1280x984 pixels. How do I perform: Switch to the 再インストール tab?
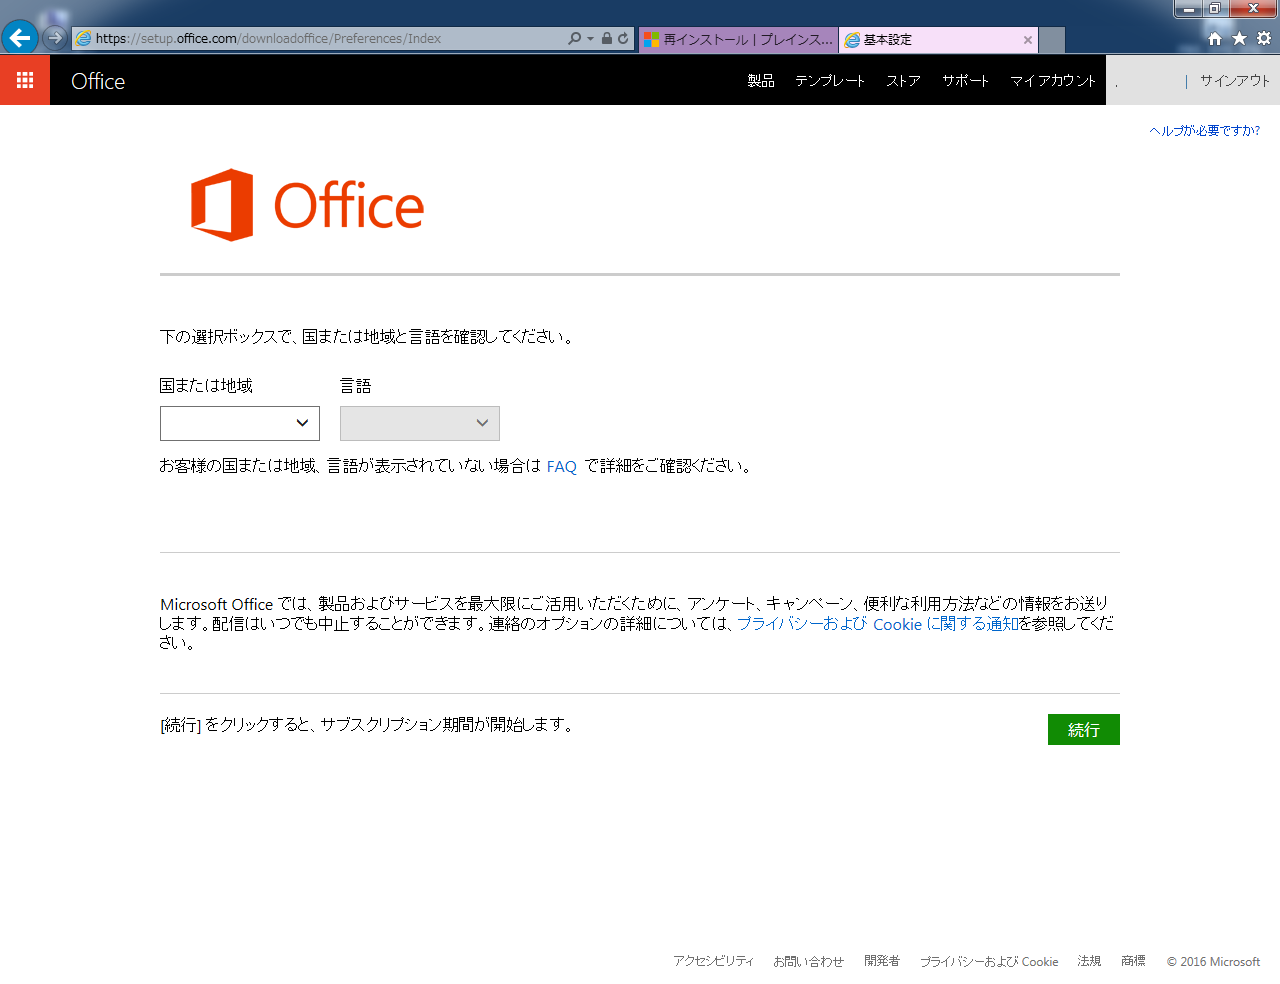pos(739,40)
